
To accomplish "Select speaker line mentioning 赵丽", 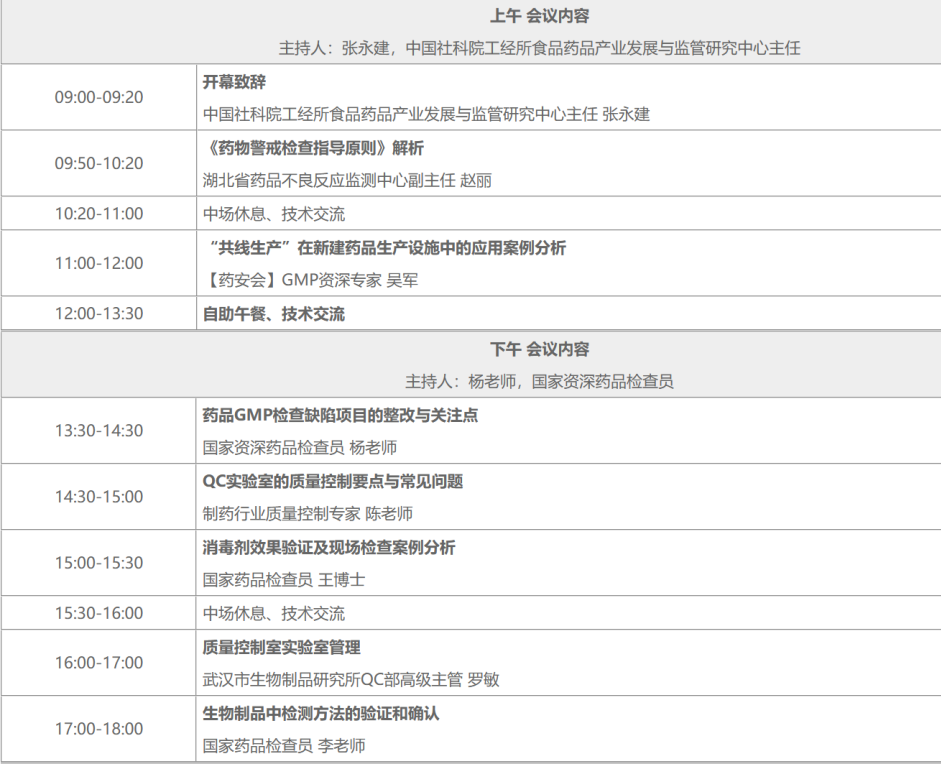I will coord(347,180).
